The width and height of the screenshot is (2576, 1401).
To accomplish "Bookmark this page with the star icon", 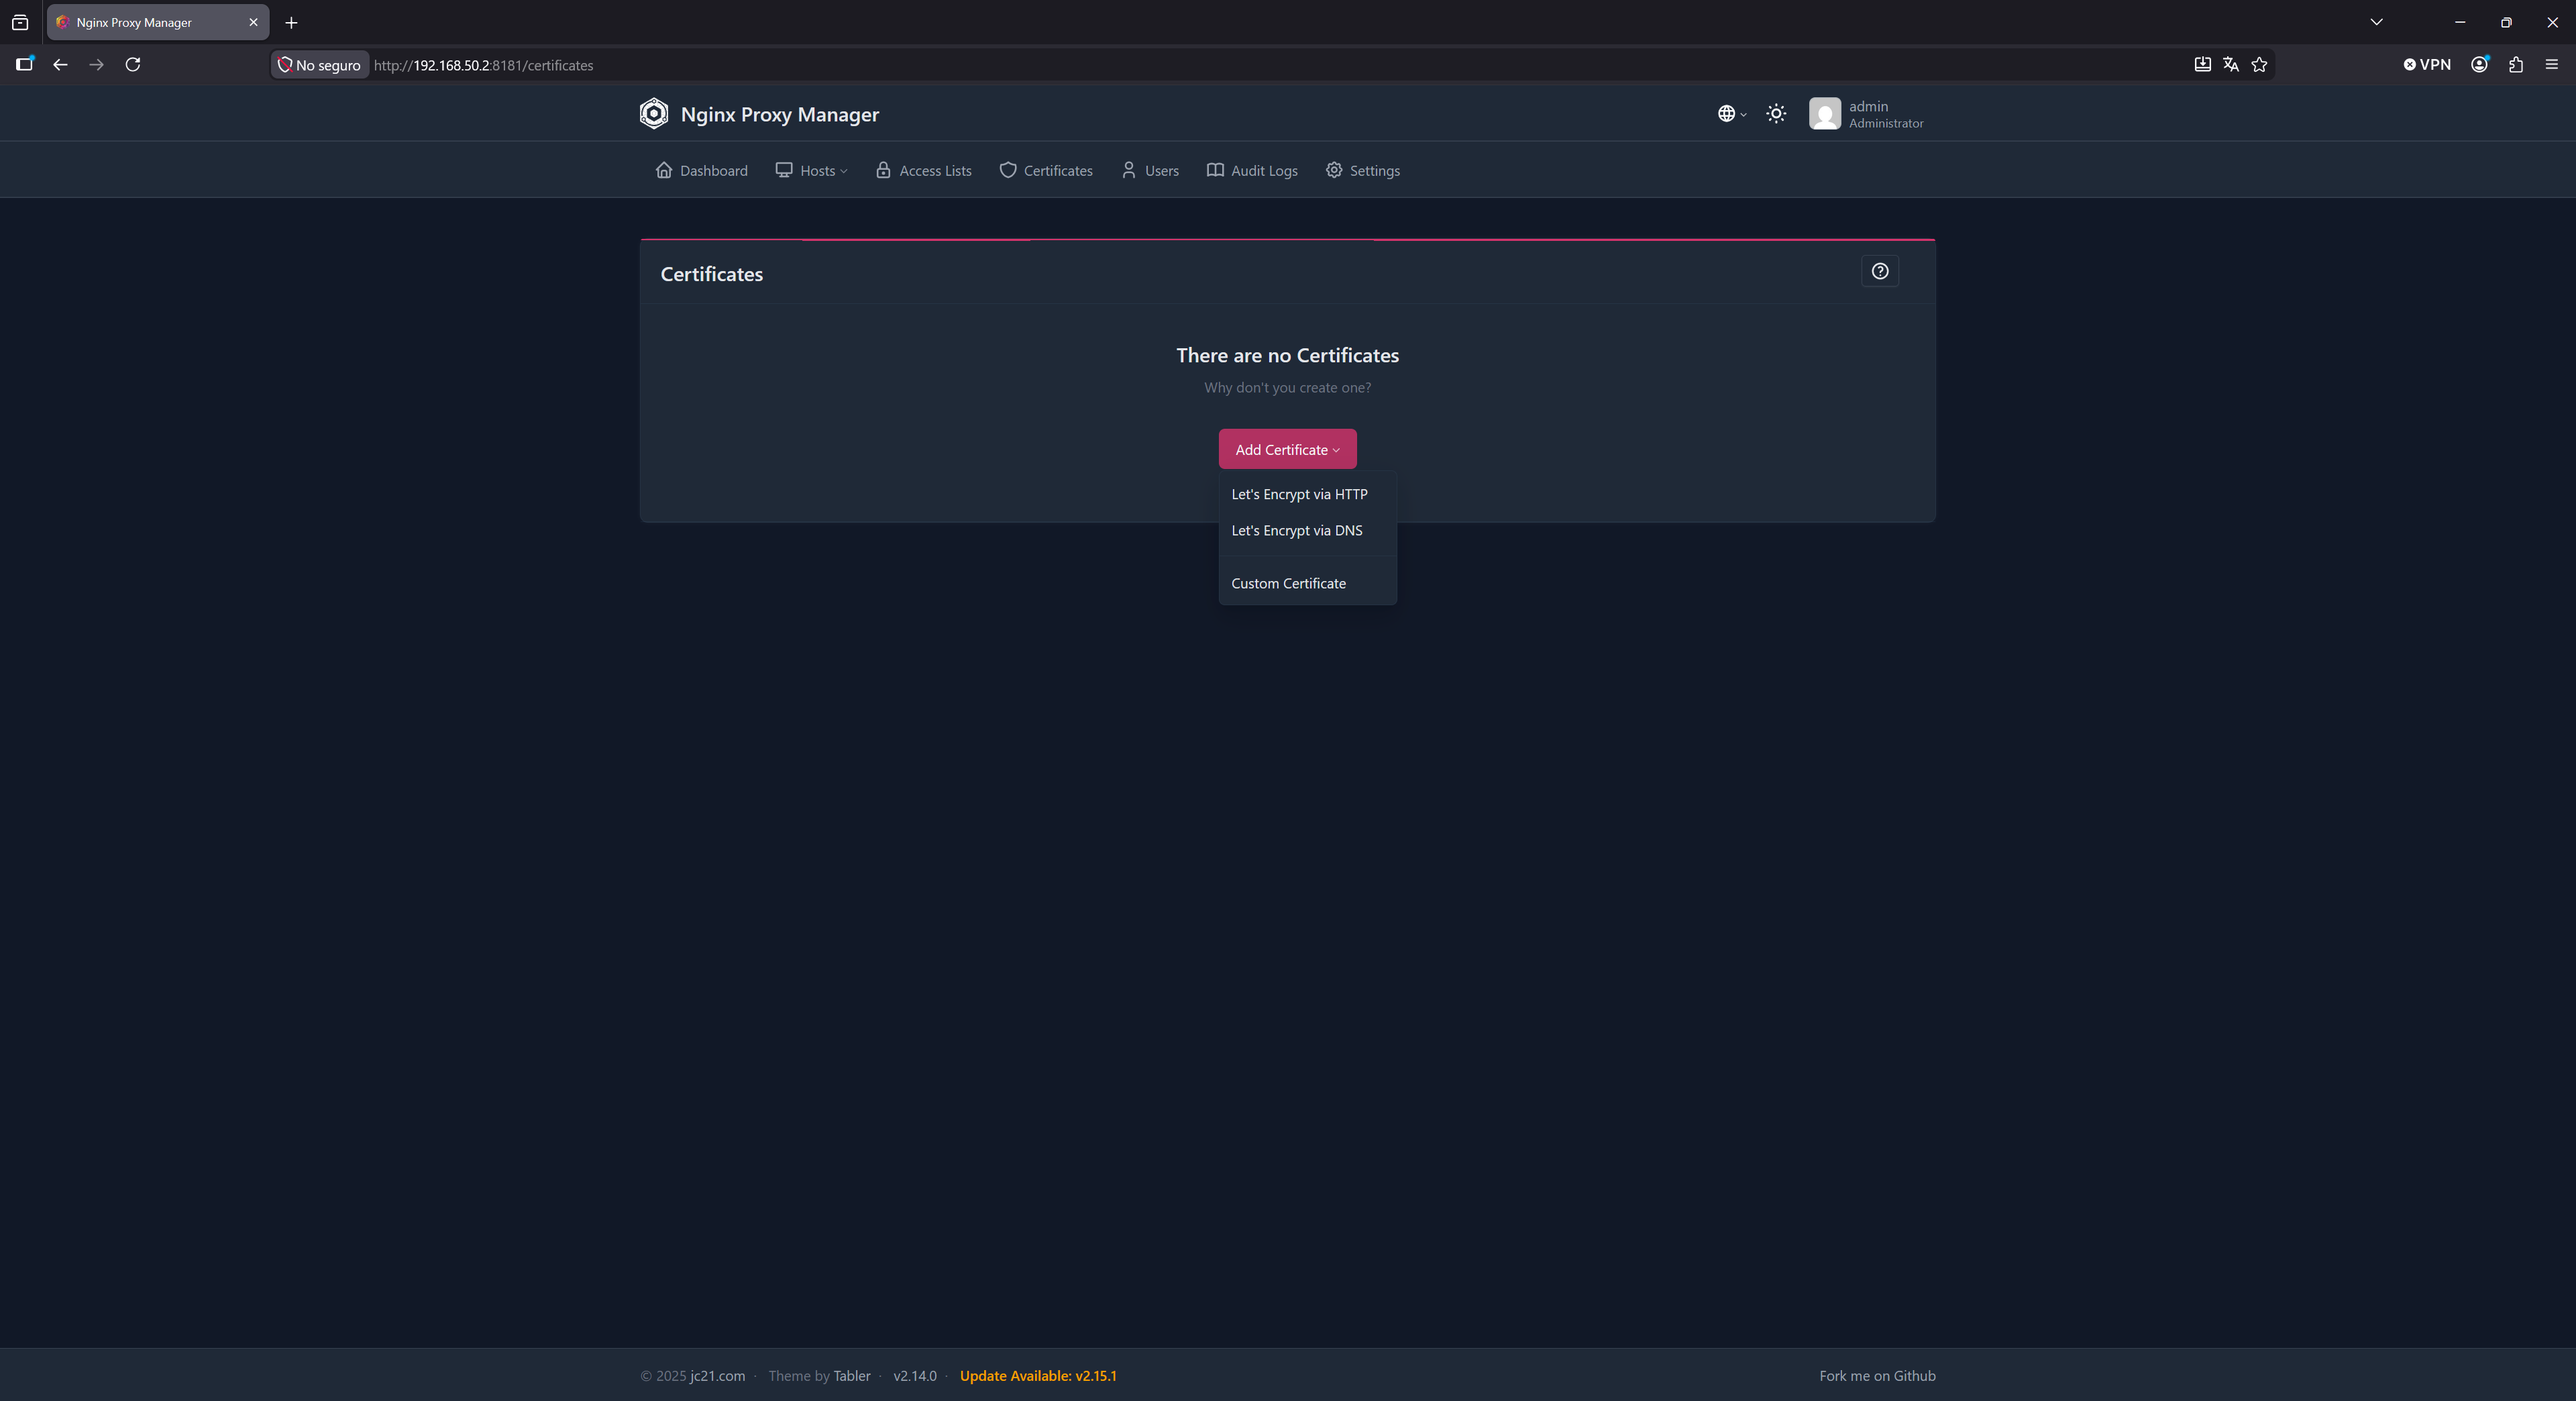I will 2259,65.
